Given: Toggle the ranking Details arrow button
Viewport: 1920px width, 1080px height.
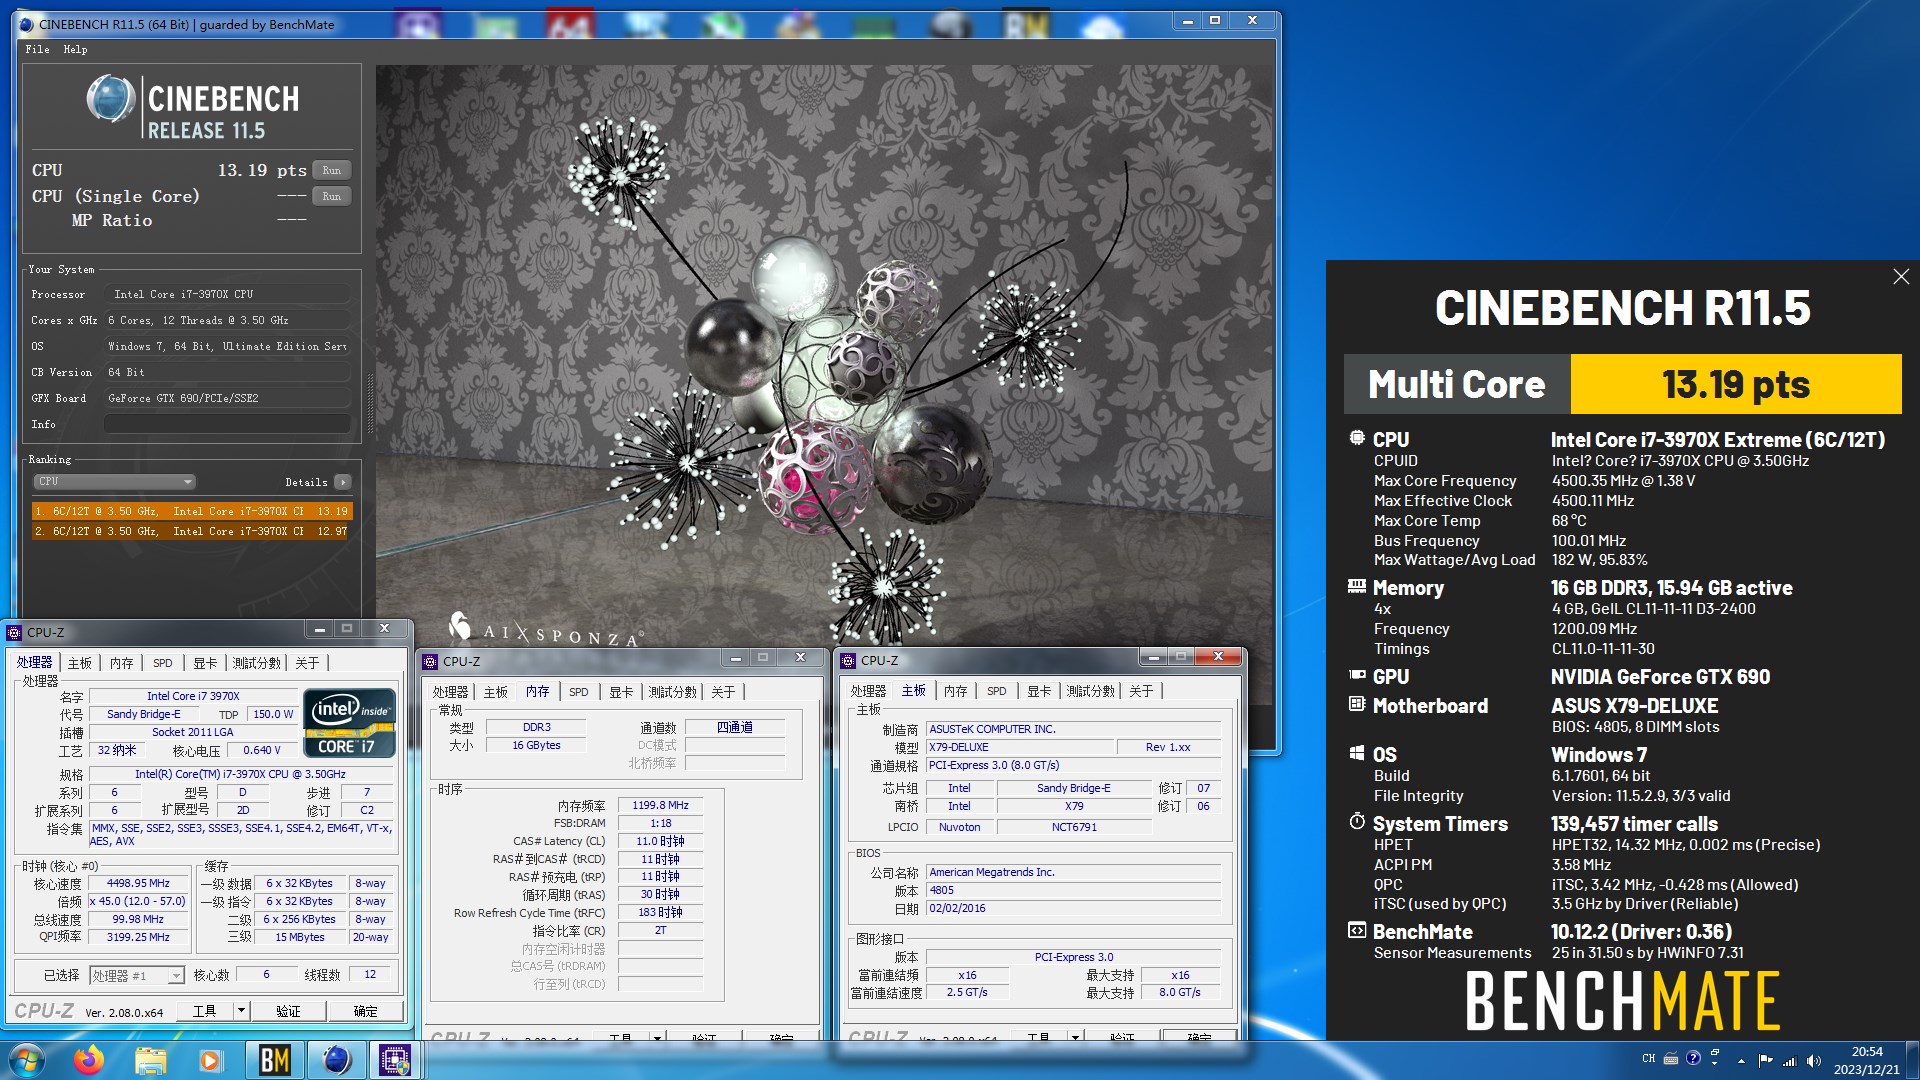Looking at the screenshot, I should coord(343,482).
